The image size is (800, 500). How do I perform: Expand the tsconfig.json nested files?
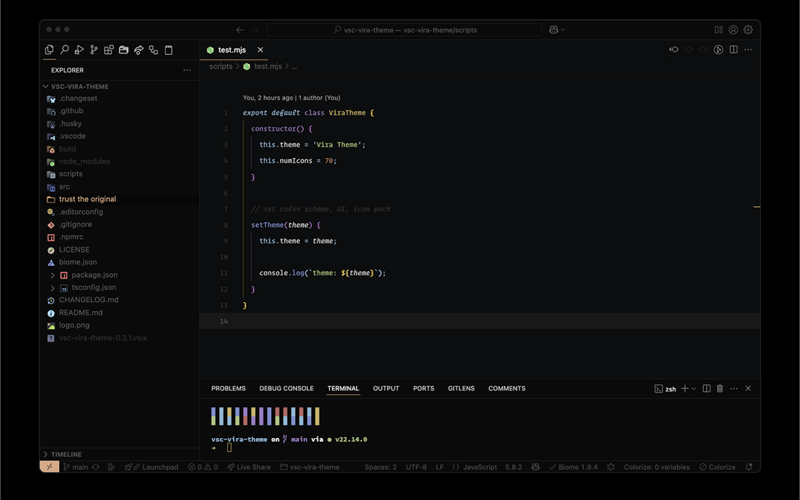52,288
